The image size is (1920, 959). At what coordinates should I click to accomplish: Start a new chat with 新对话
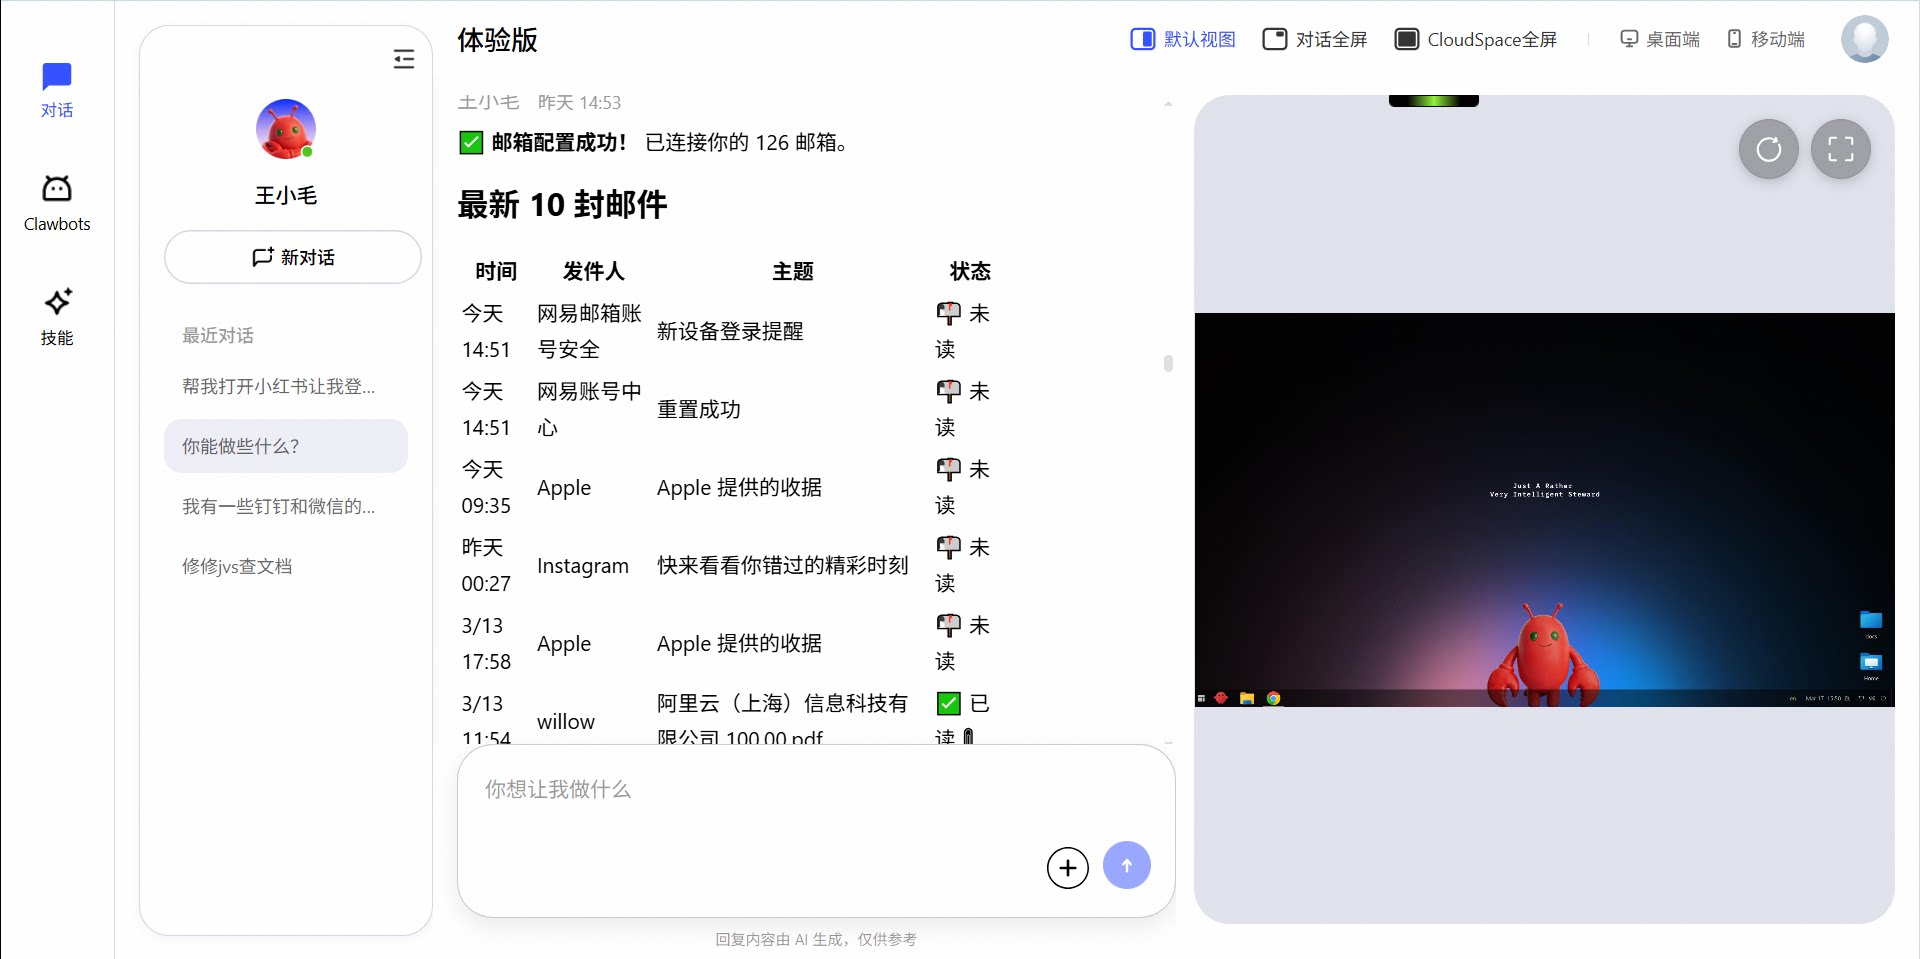point(293,257)
